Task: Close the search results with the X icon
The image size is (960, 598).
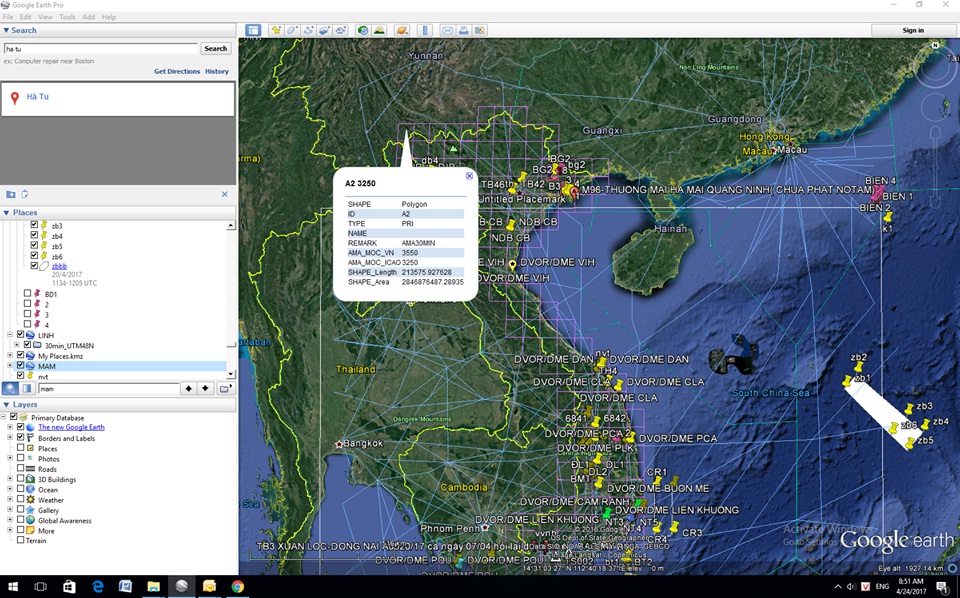Action: pyautogui.click(x=225, y=194)
